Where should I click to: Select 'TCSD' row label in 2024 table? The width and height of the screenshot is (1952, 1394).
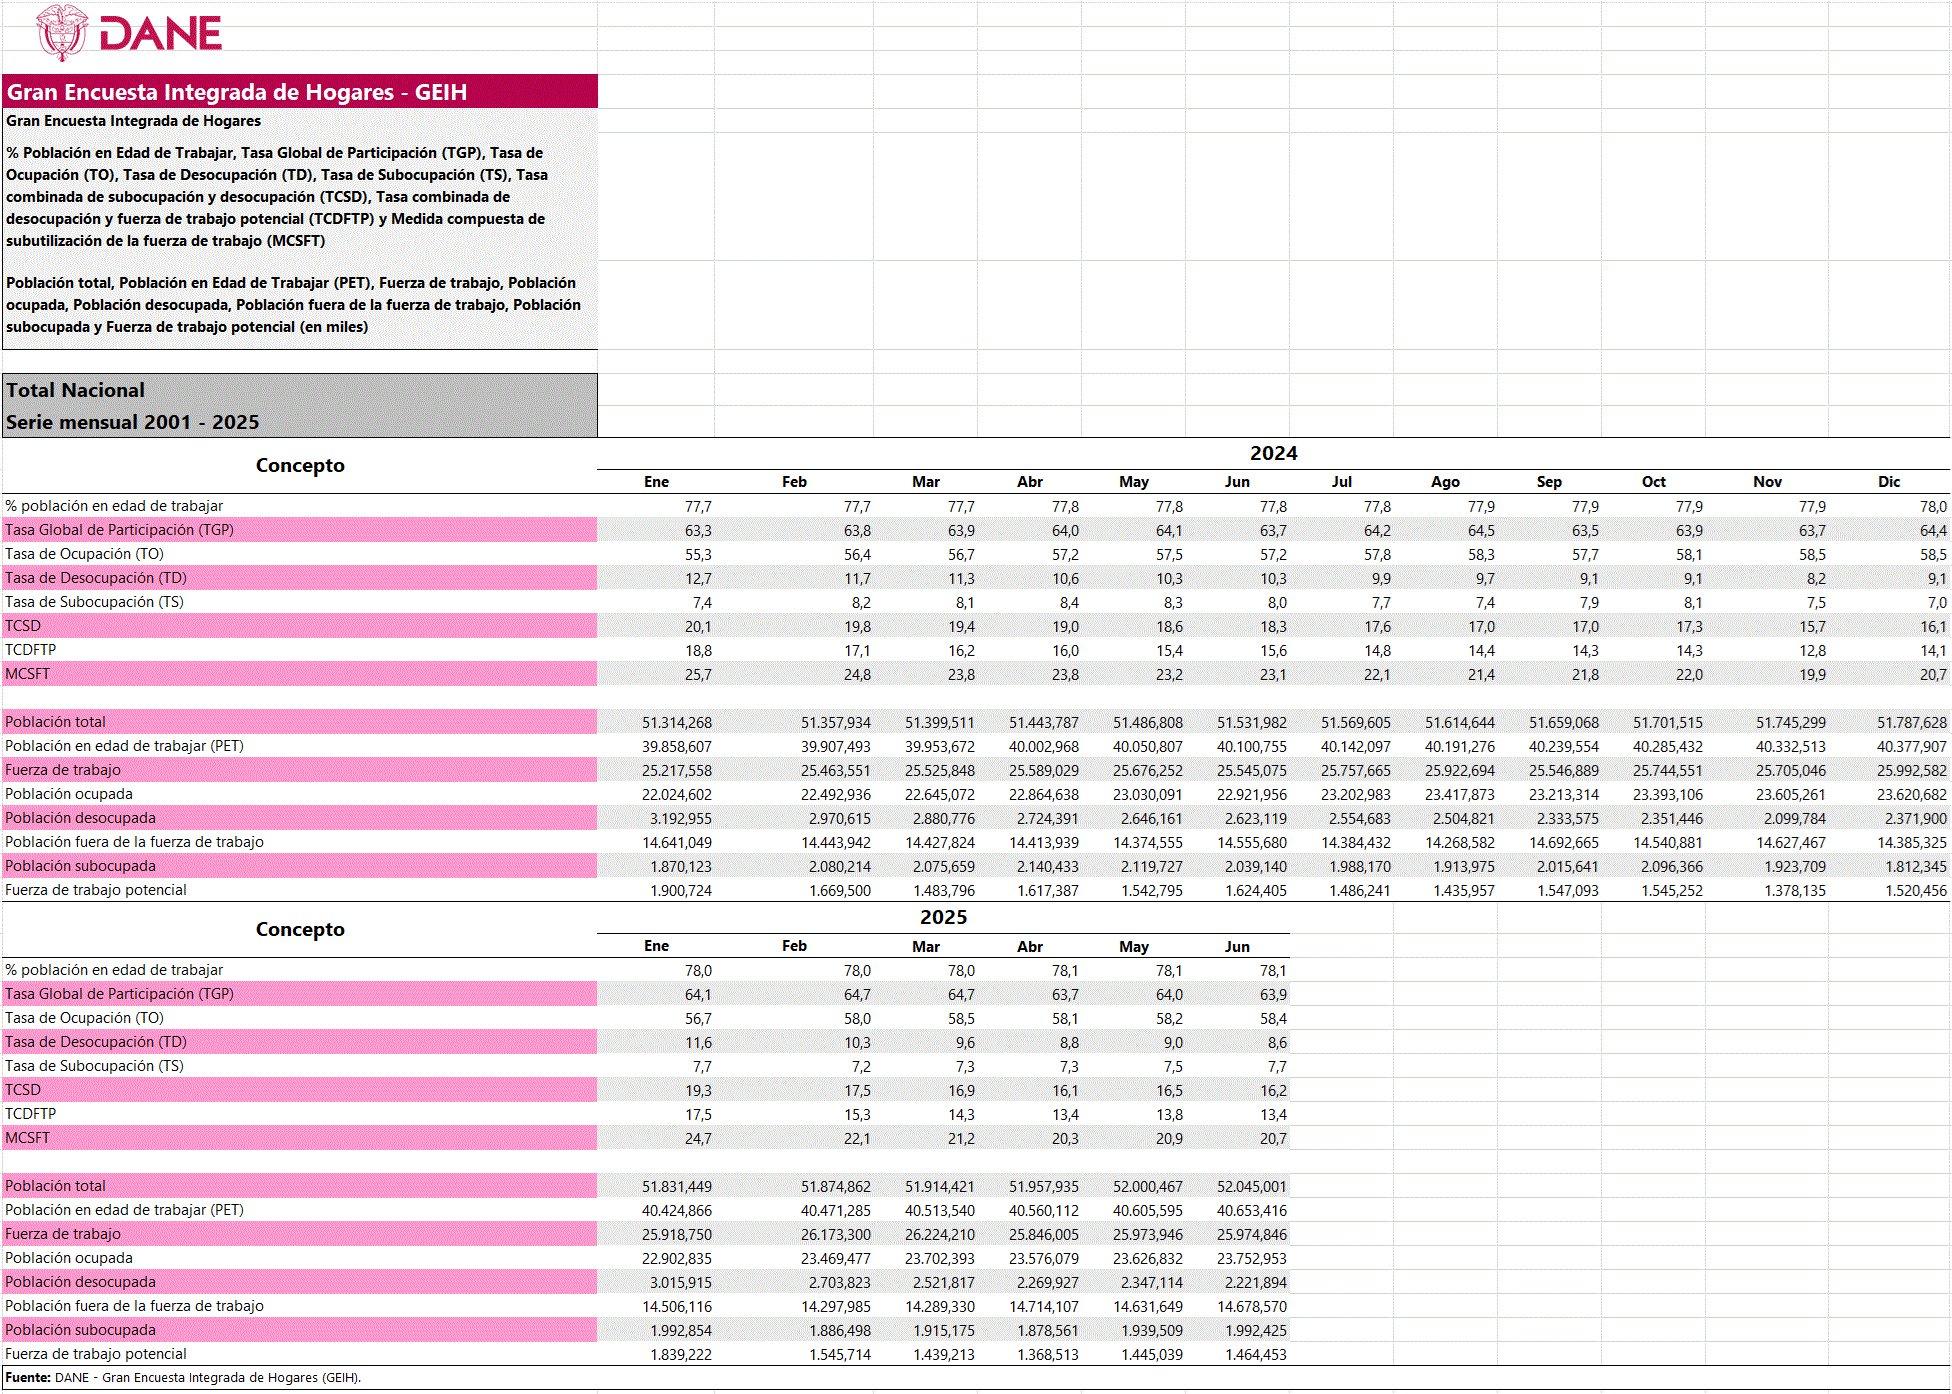click(23, 626)
